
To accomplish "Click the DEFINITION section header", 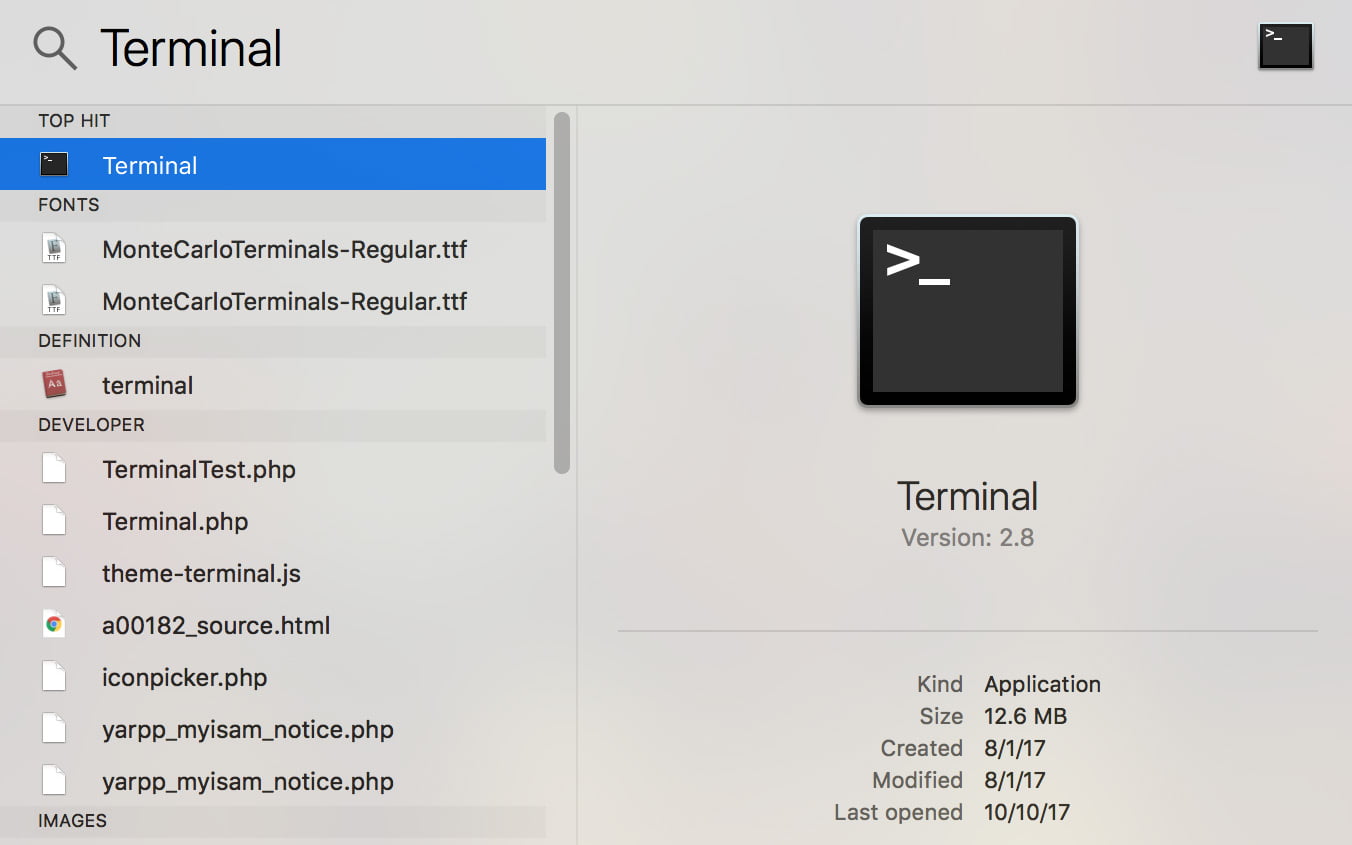I will 90,341.
